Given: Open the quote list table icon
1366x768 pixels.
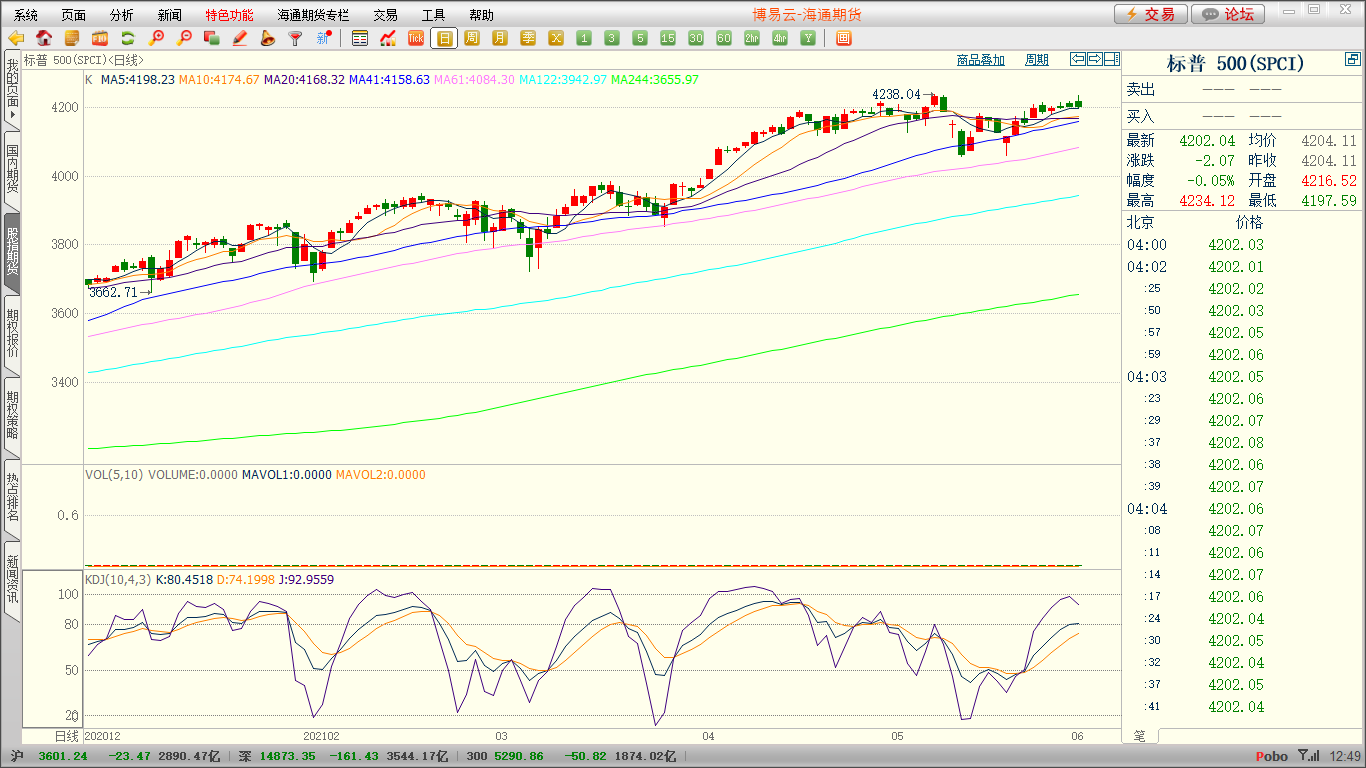Looking at the screenshot, I should click(360, 38).
